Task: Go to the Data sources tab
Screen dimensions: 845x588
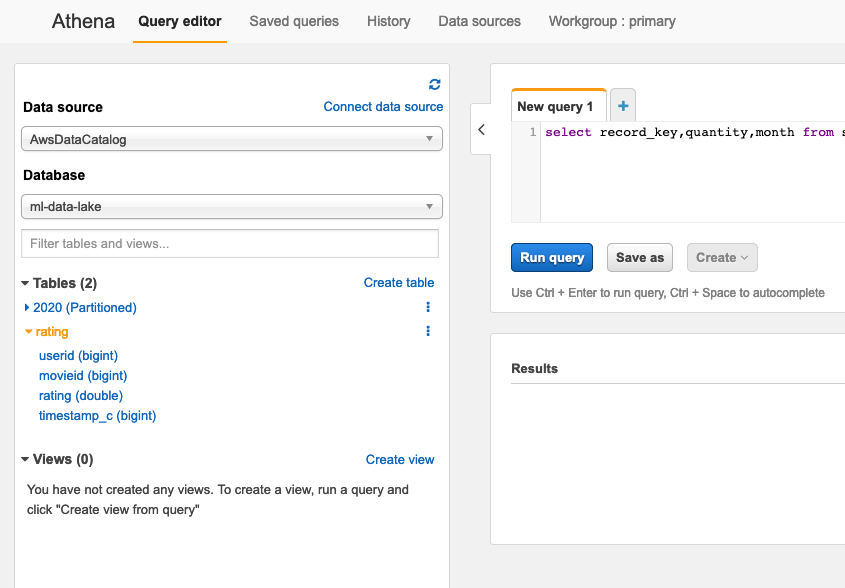Action: (479, 21)
